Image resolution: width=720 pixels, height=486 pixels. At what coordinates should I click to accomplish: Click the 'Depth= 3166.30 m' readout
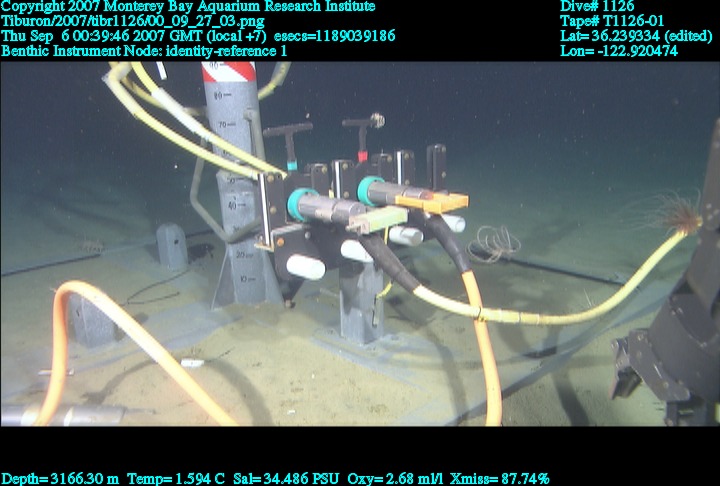[60, 479]
